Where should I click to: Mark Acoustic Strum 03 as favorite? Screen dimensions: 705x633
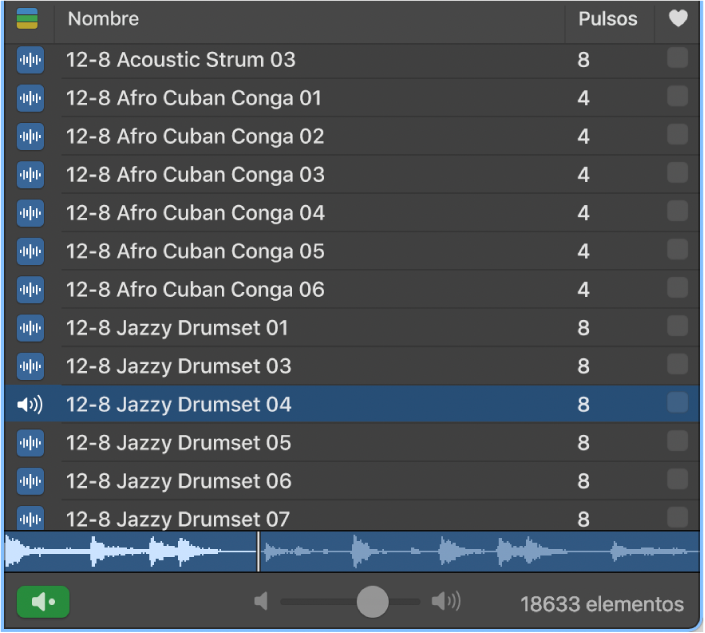pos(677,59)
